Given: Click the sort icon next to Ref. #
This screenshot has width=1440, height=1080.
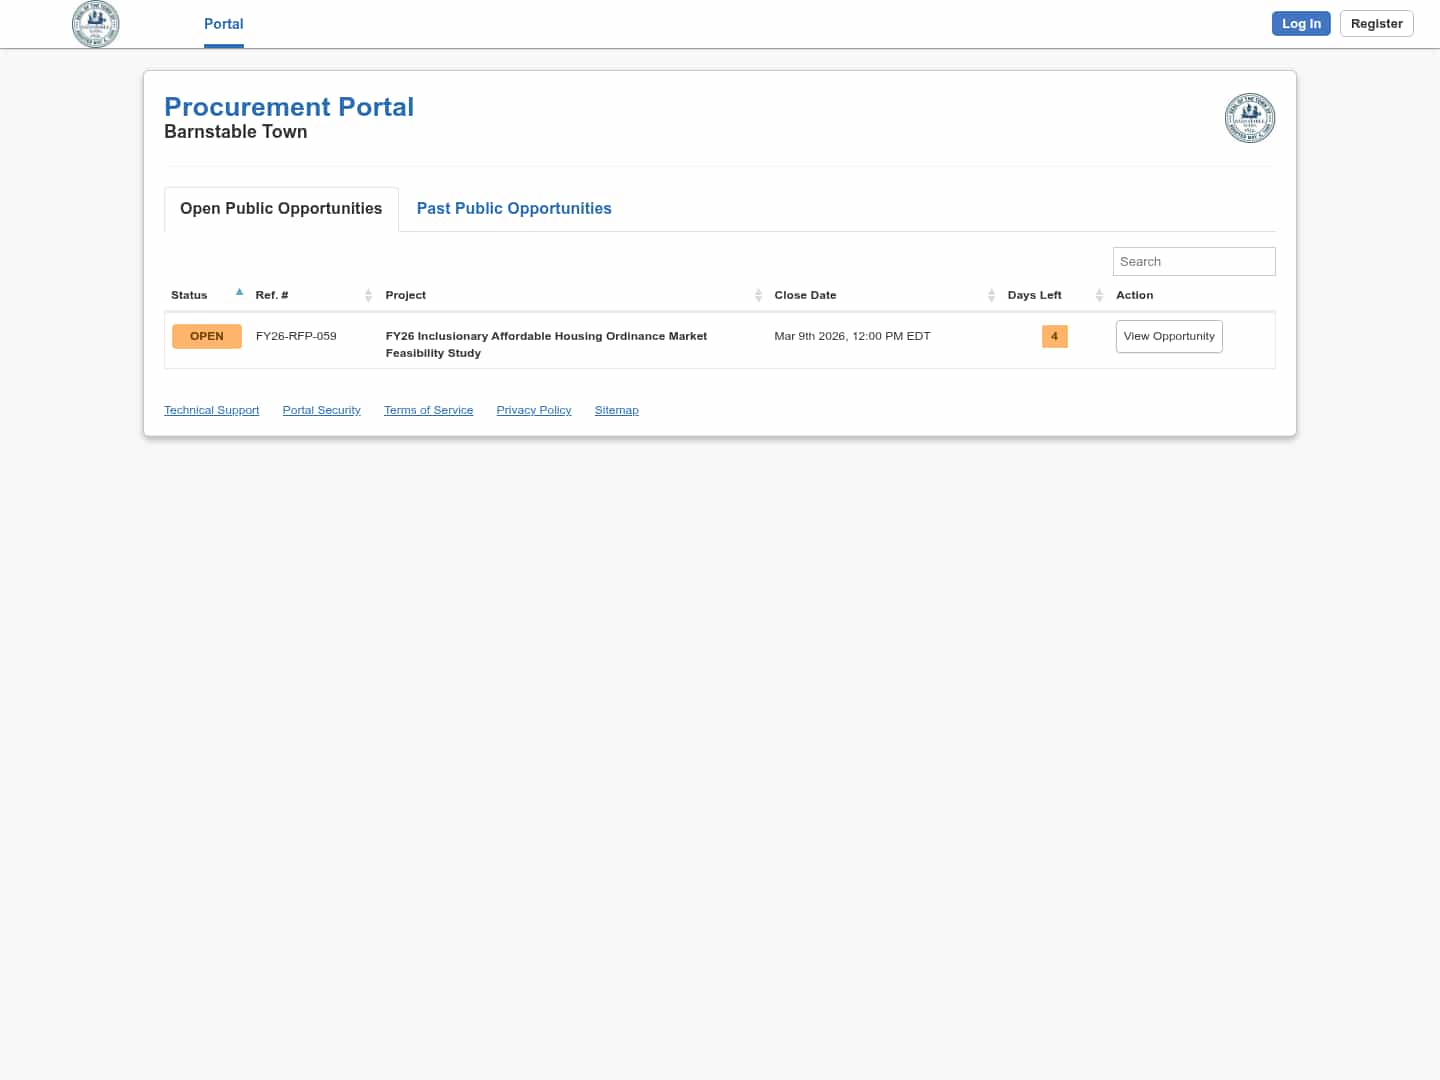Looking at the screenshot, I should (x=368, y=295).
